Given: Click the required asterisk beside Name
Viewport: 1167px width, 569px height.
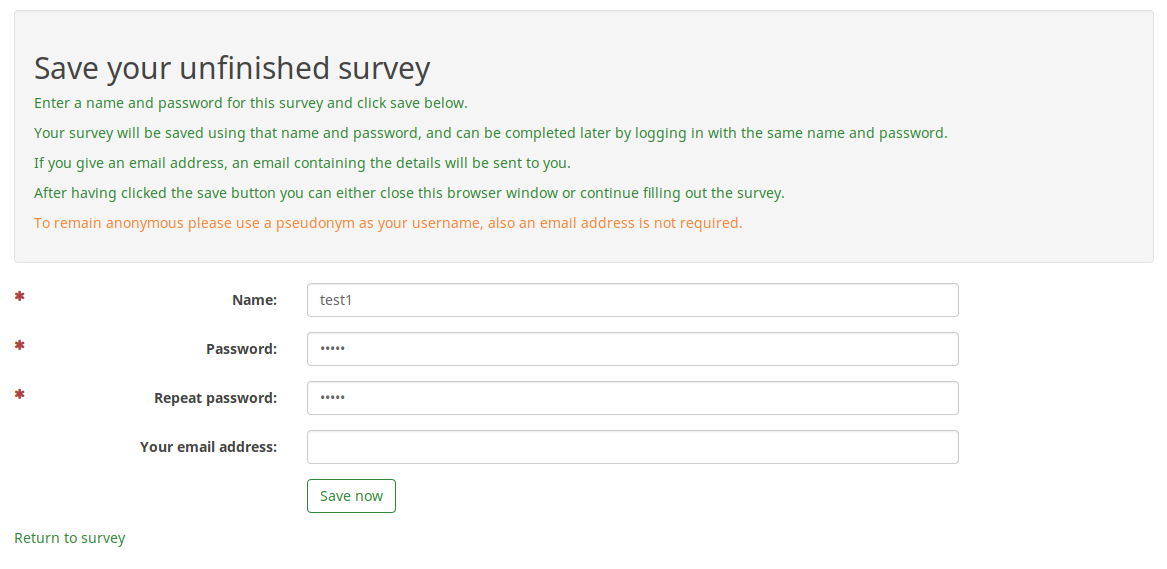Looking at the screenshot, I should tap(19, 297).
